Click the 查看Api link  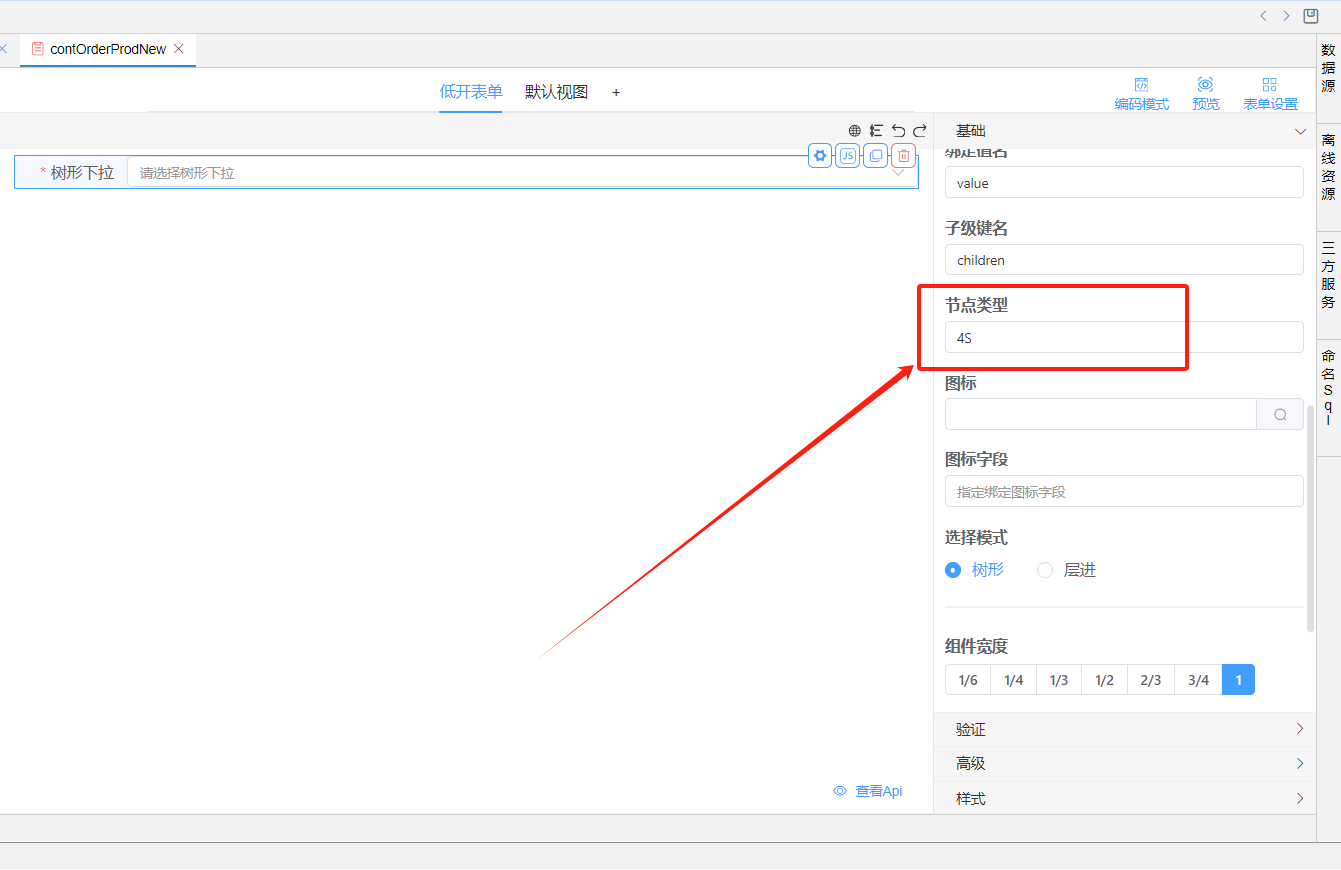click(868, 791)
